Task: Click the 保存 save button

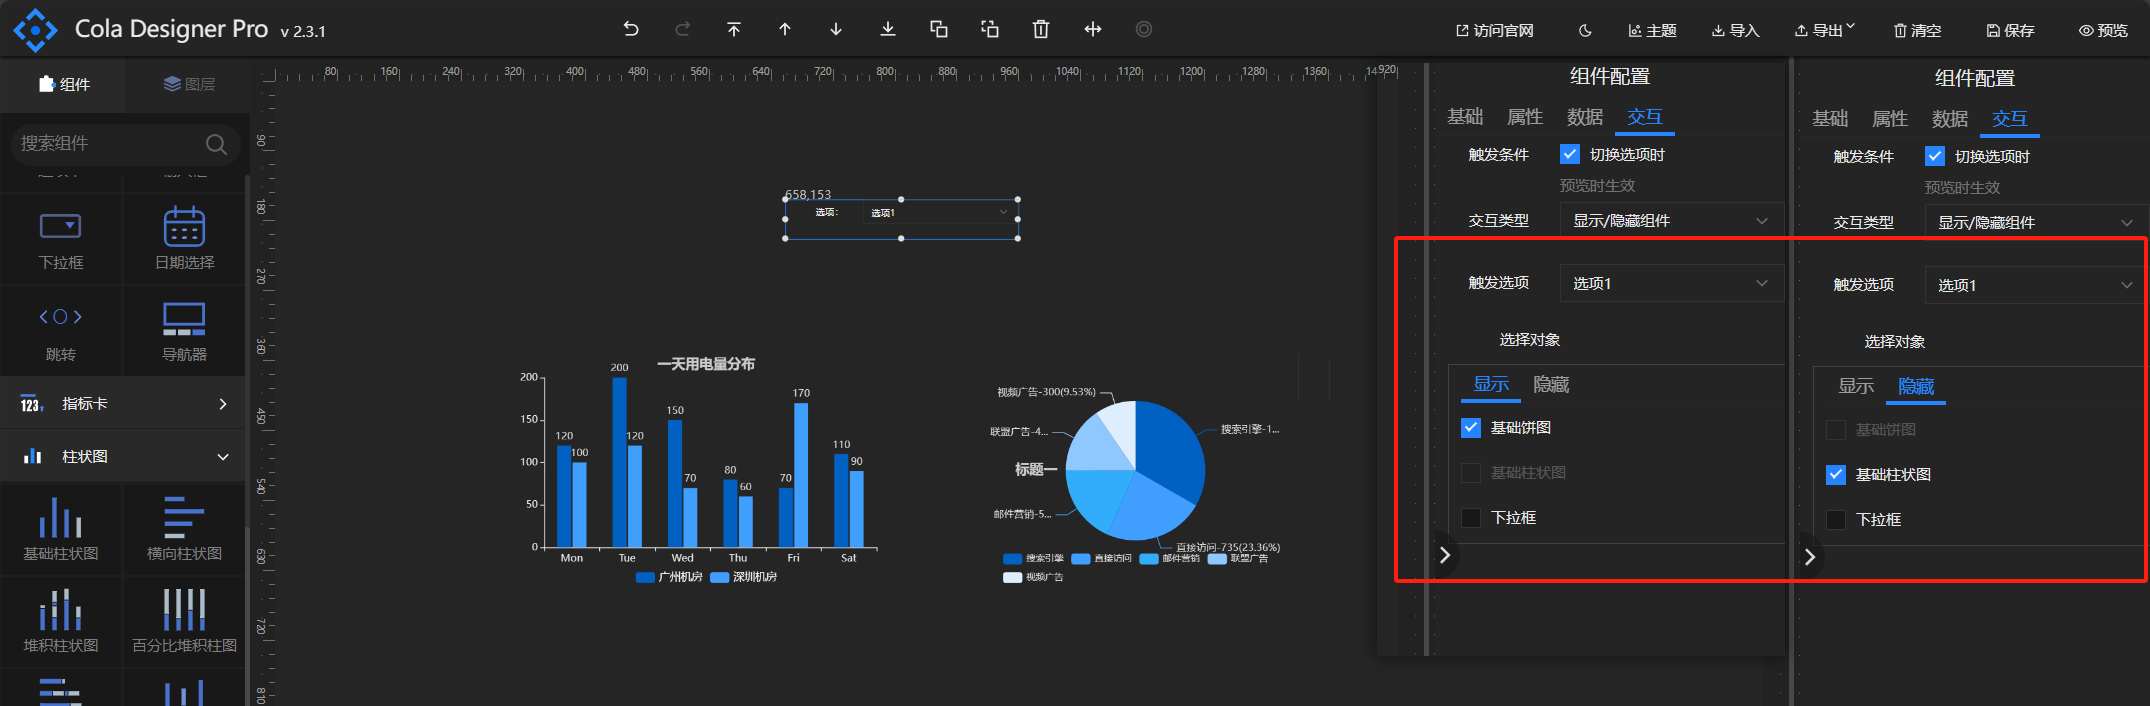Action: point(2010,31)
